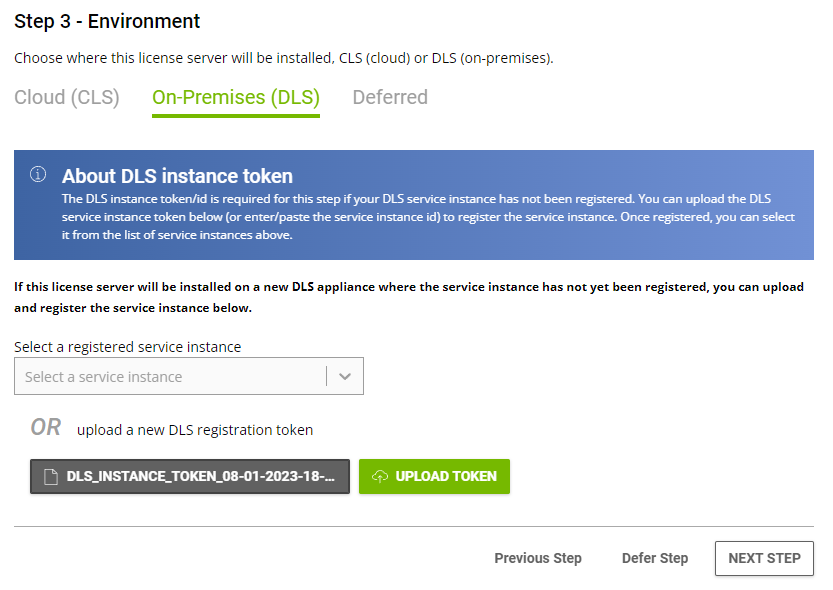Screen dimensions: 833x590
Task: Click the 'About DLS instance token' heading
Action: pos(177,176)
